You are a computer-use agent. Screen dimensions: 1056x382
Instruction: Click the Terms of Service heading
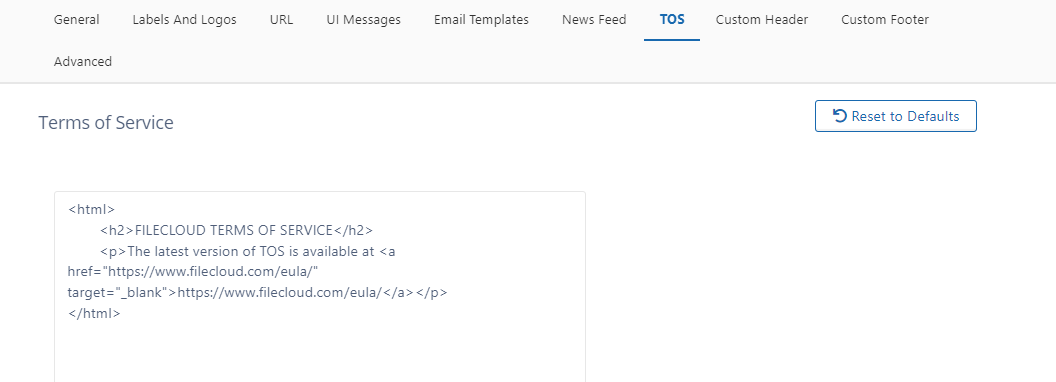[106, 123]
